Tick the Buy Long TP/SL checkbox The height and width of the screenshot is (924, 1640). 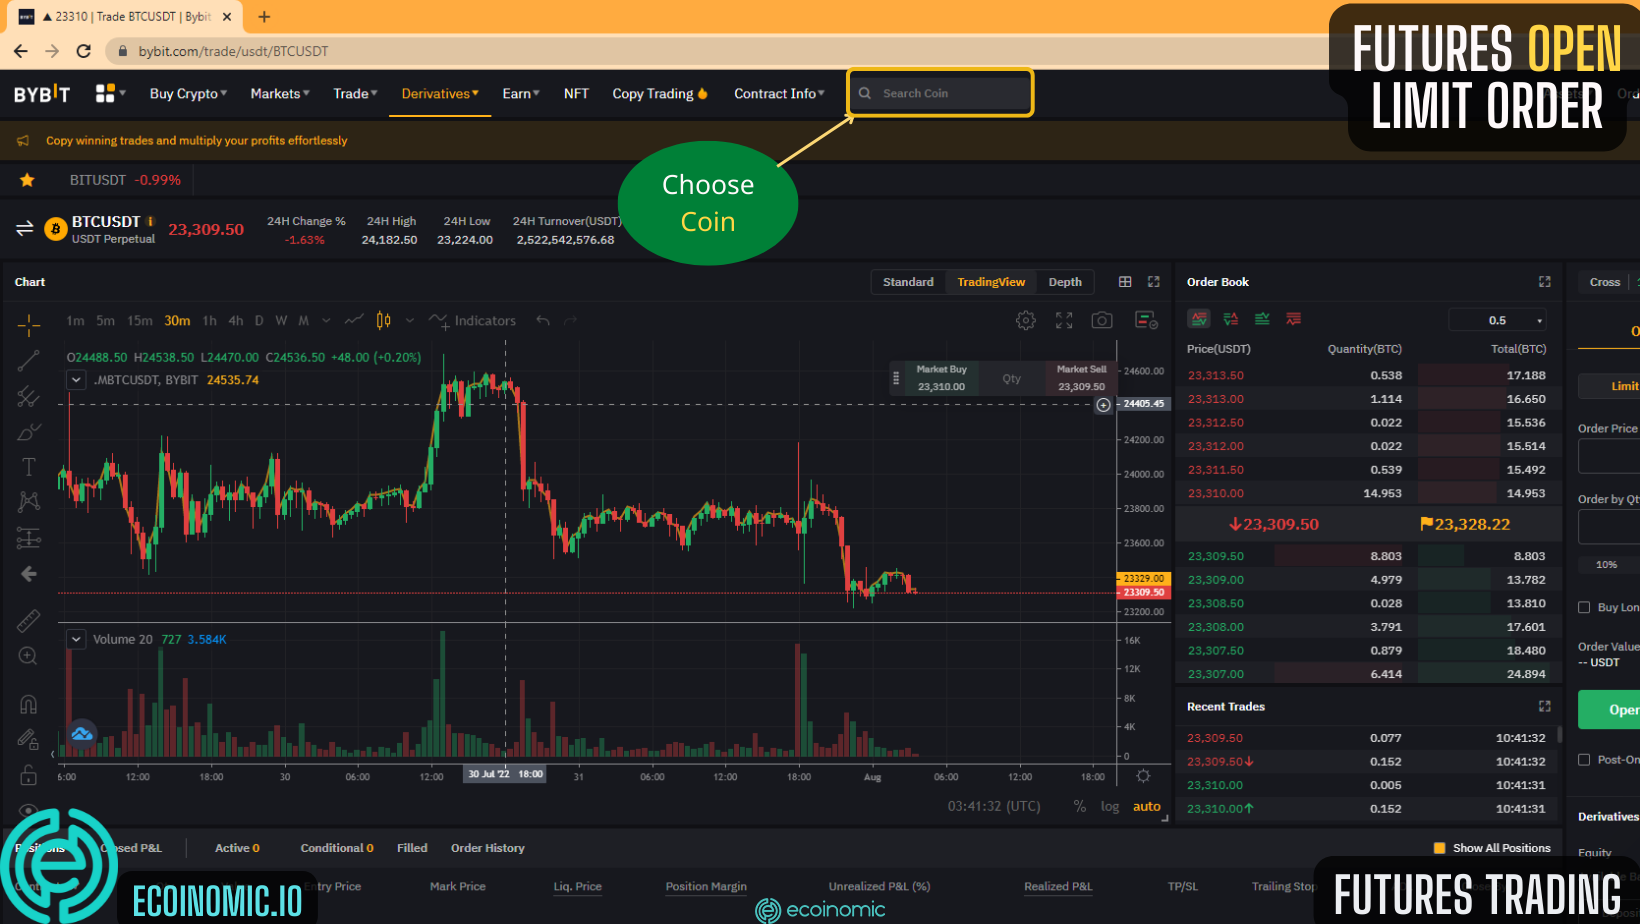[1584, 607]
